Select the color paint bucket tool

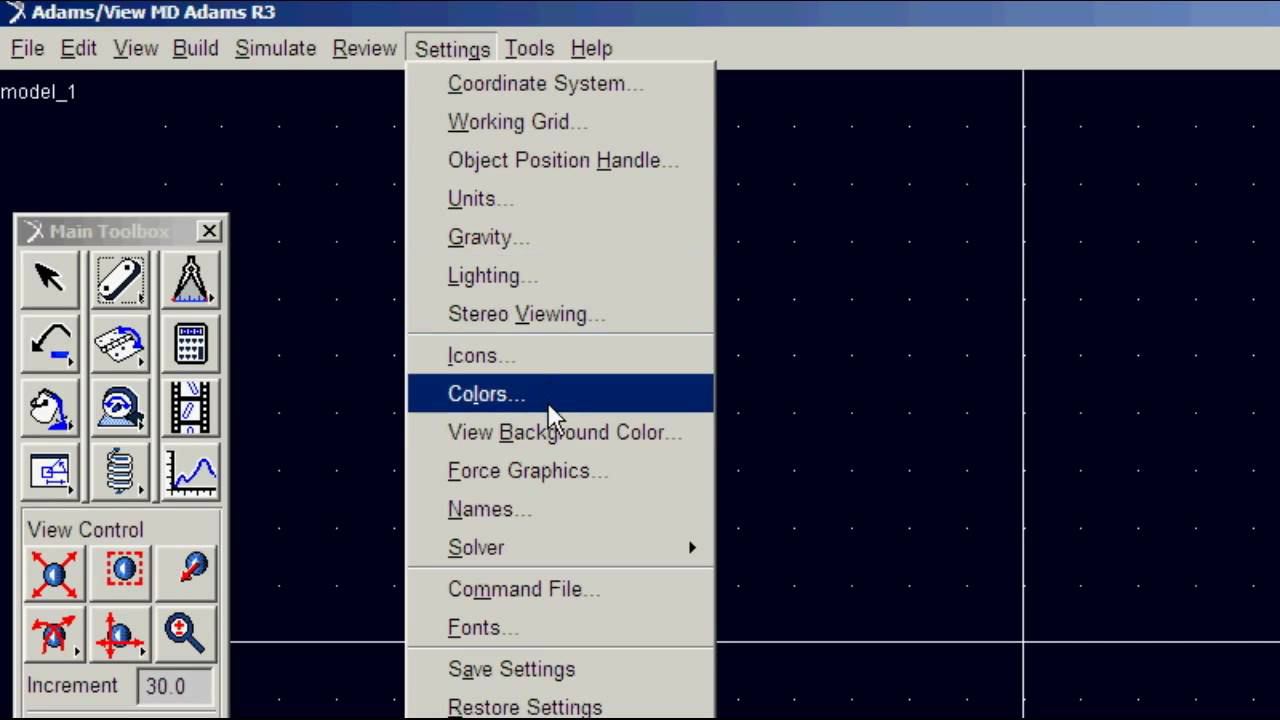(x=49, y=408)
